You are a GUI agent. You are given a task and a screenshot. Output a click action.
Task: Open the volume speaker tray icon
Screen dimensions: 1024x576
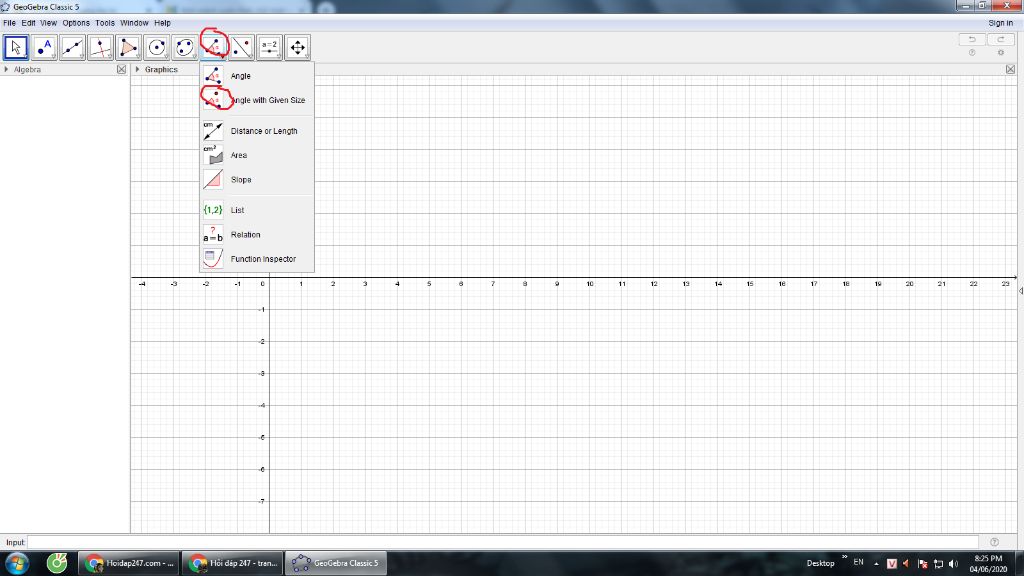(953, 564)
